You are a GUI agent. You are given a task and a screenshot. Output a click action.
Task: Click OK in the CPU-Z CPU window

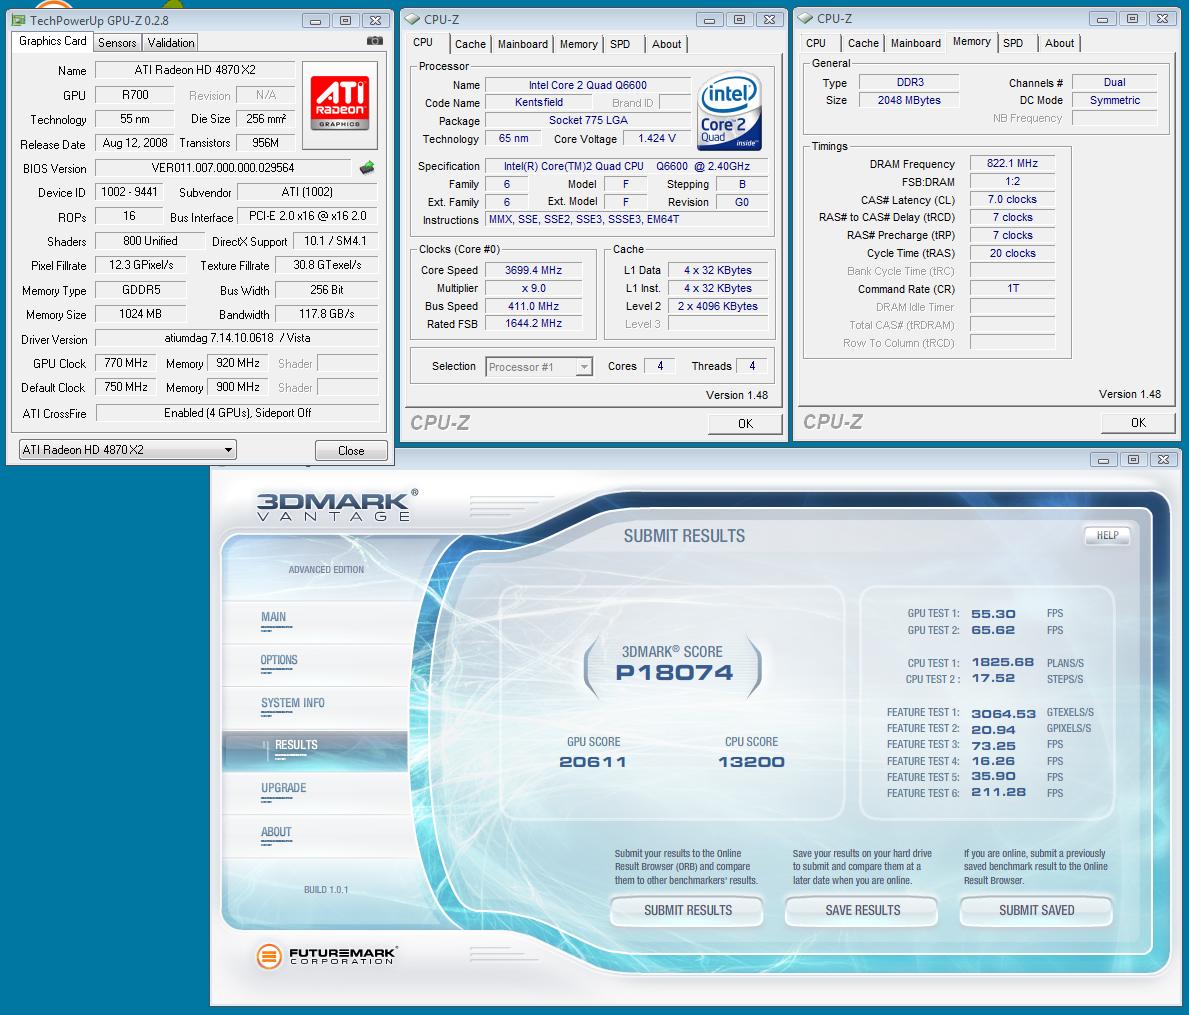(745, 424)
